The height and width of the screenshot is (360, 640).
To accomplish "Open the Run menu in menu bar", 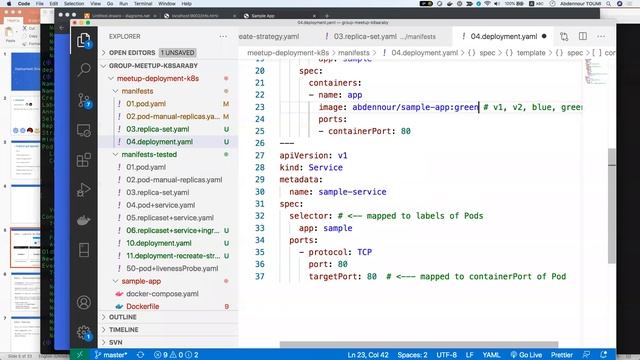I will [x=123, y=4].
